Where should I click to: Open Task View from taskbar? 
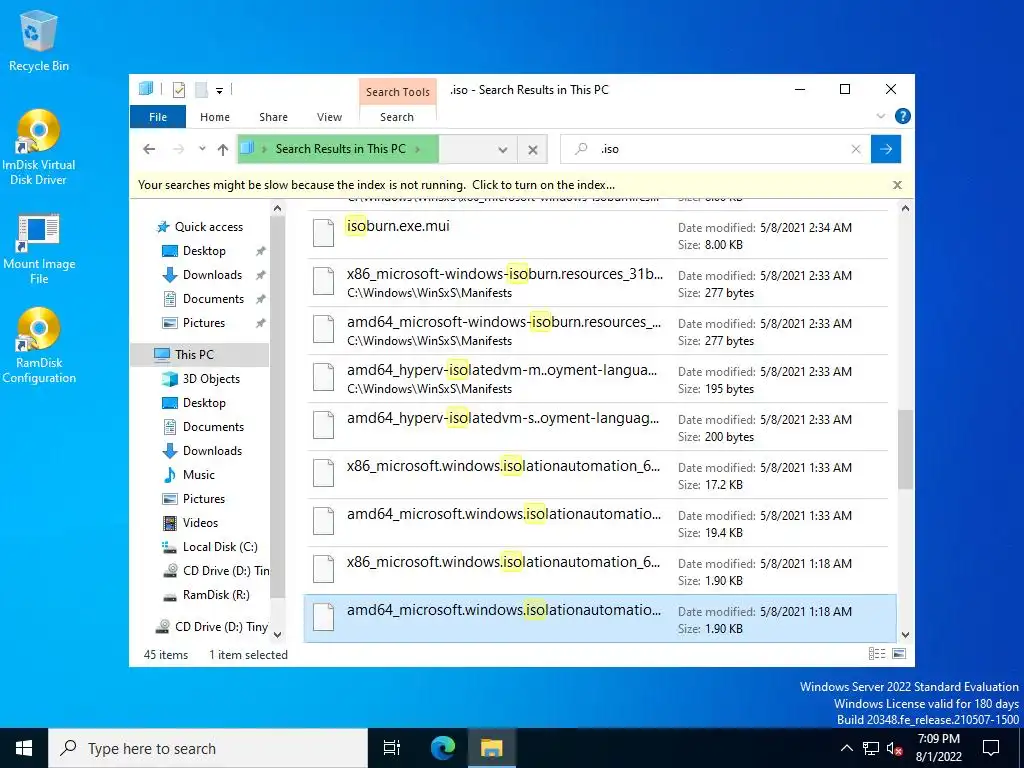[392, 748]
